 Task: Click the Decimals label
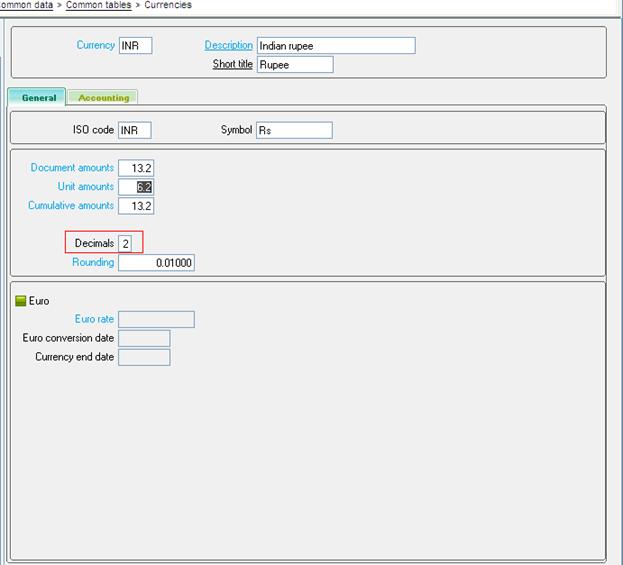94,243
